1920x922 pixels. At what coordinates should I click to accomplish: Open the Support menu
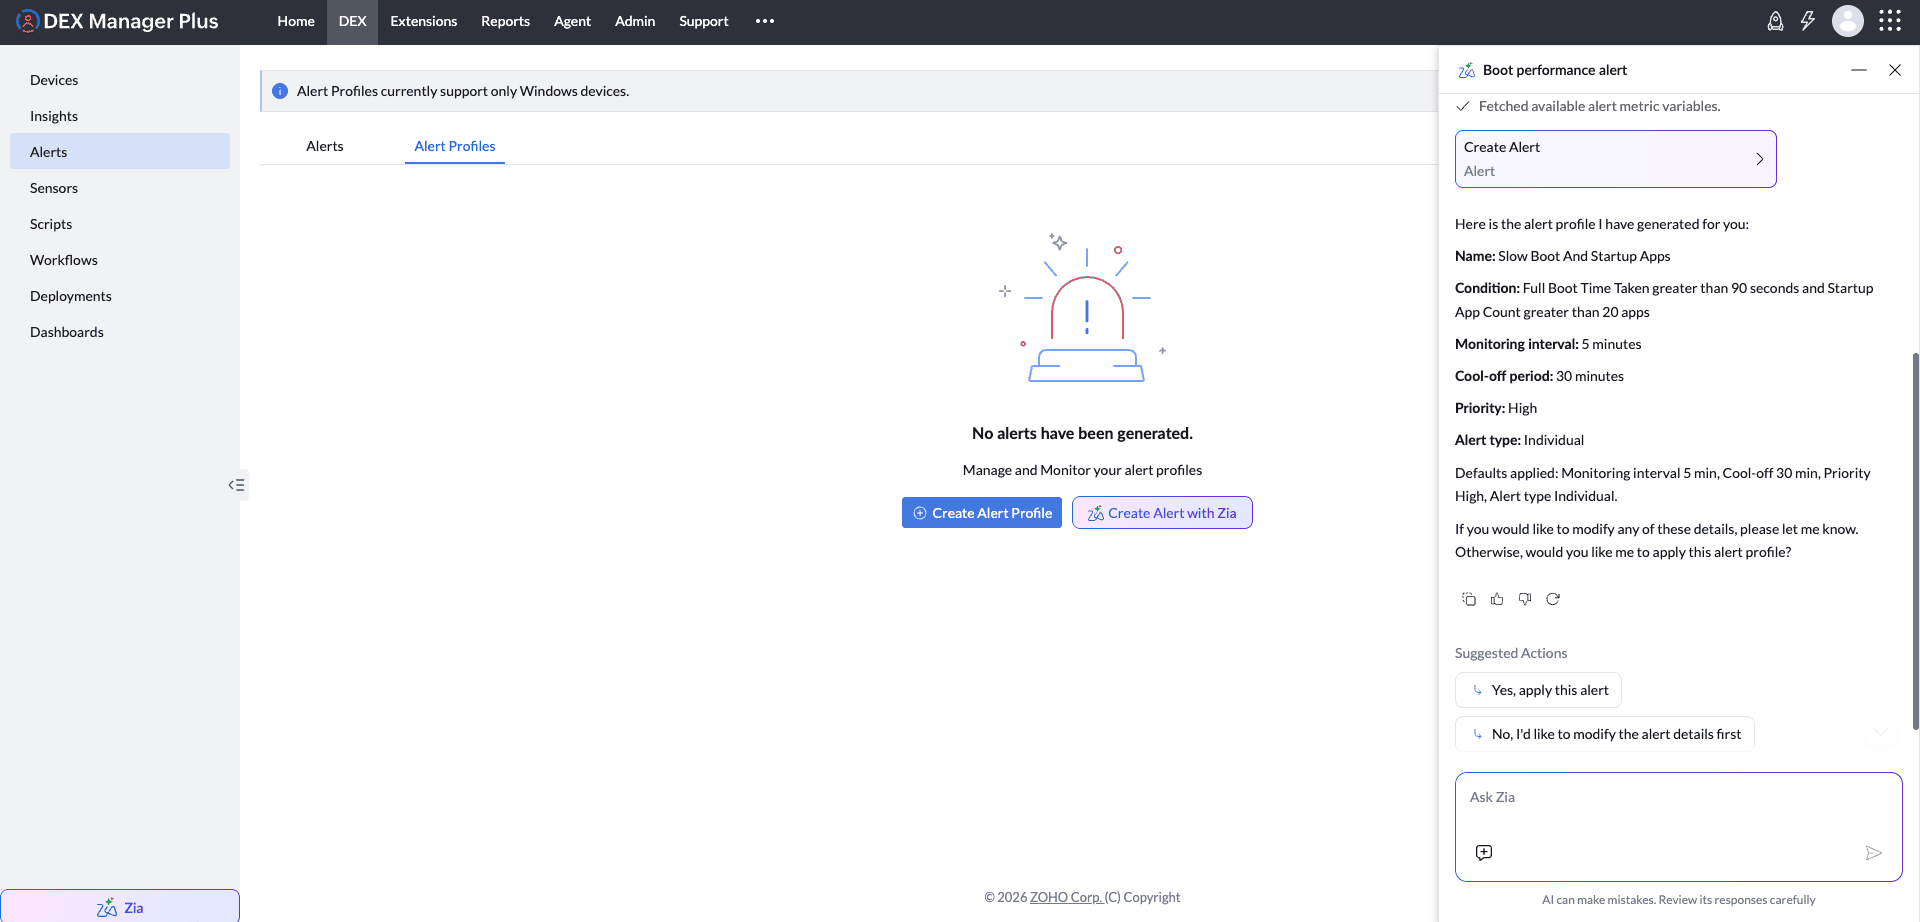[x=704, y=21]
